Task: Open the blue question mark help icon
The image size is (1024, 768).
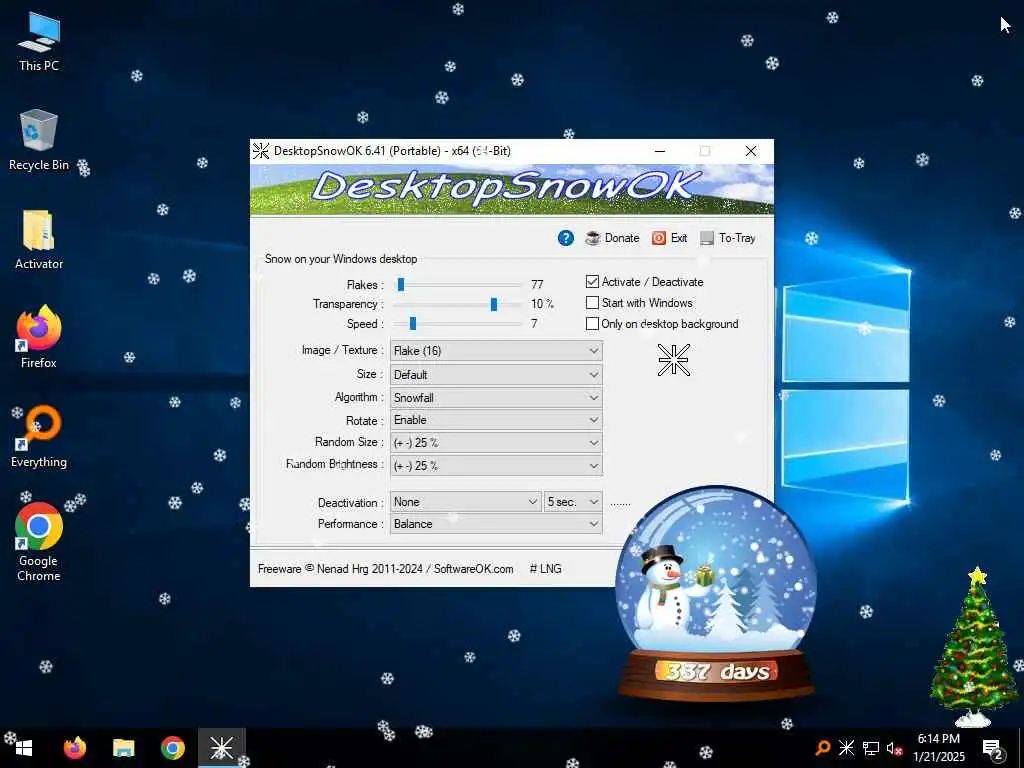Action: pos(566,238)
